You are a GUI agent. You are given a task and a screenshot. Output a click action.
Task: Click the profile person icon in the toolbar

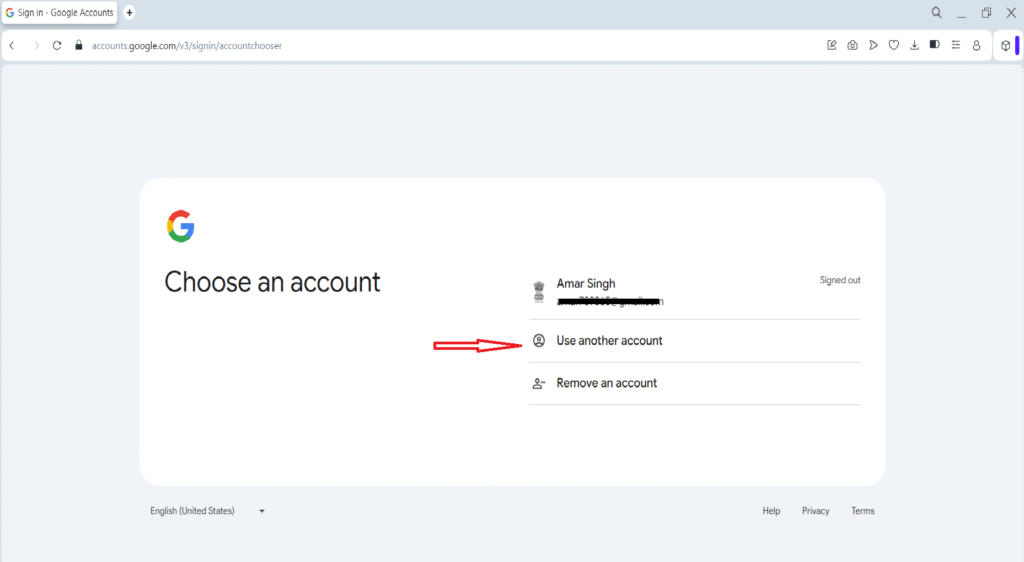(x=976, y=45)
